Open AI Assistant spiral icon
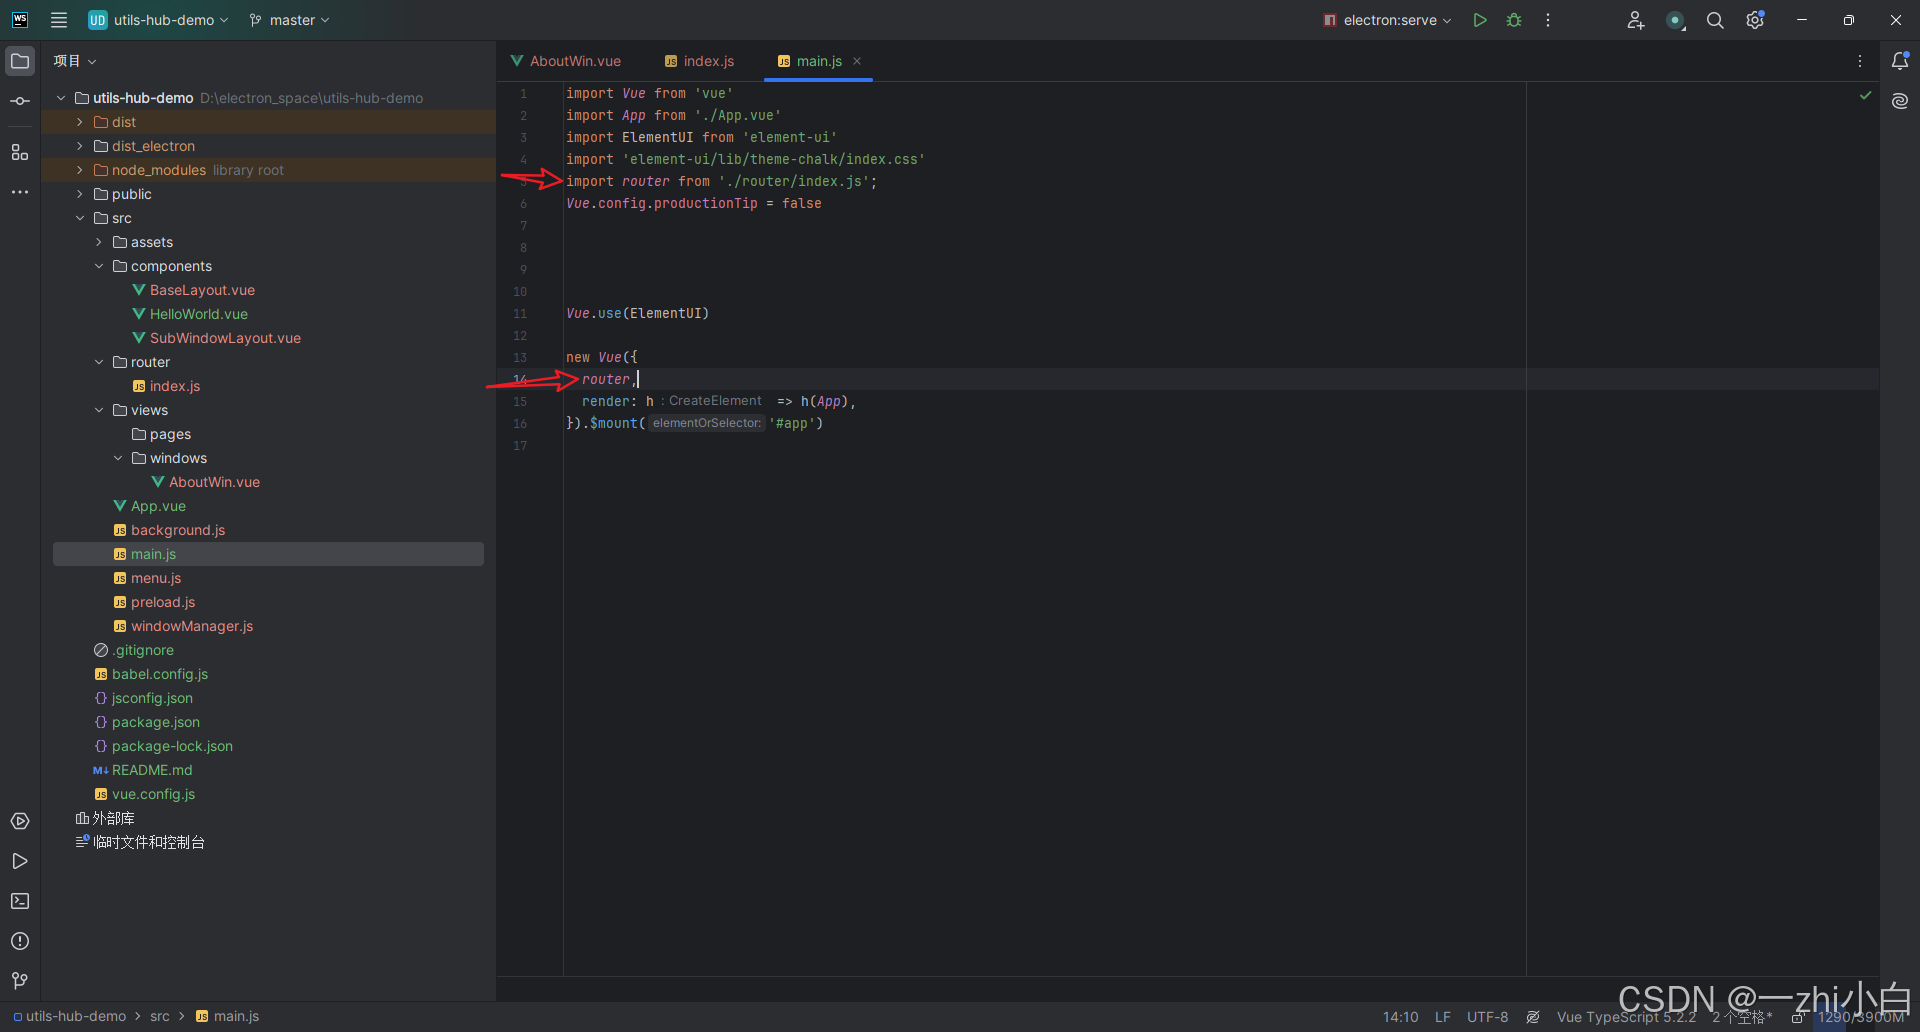 coord(1900,101)
